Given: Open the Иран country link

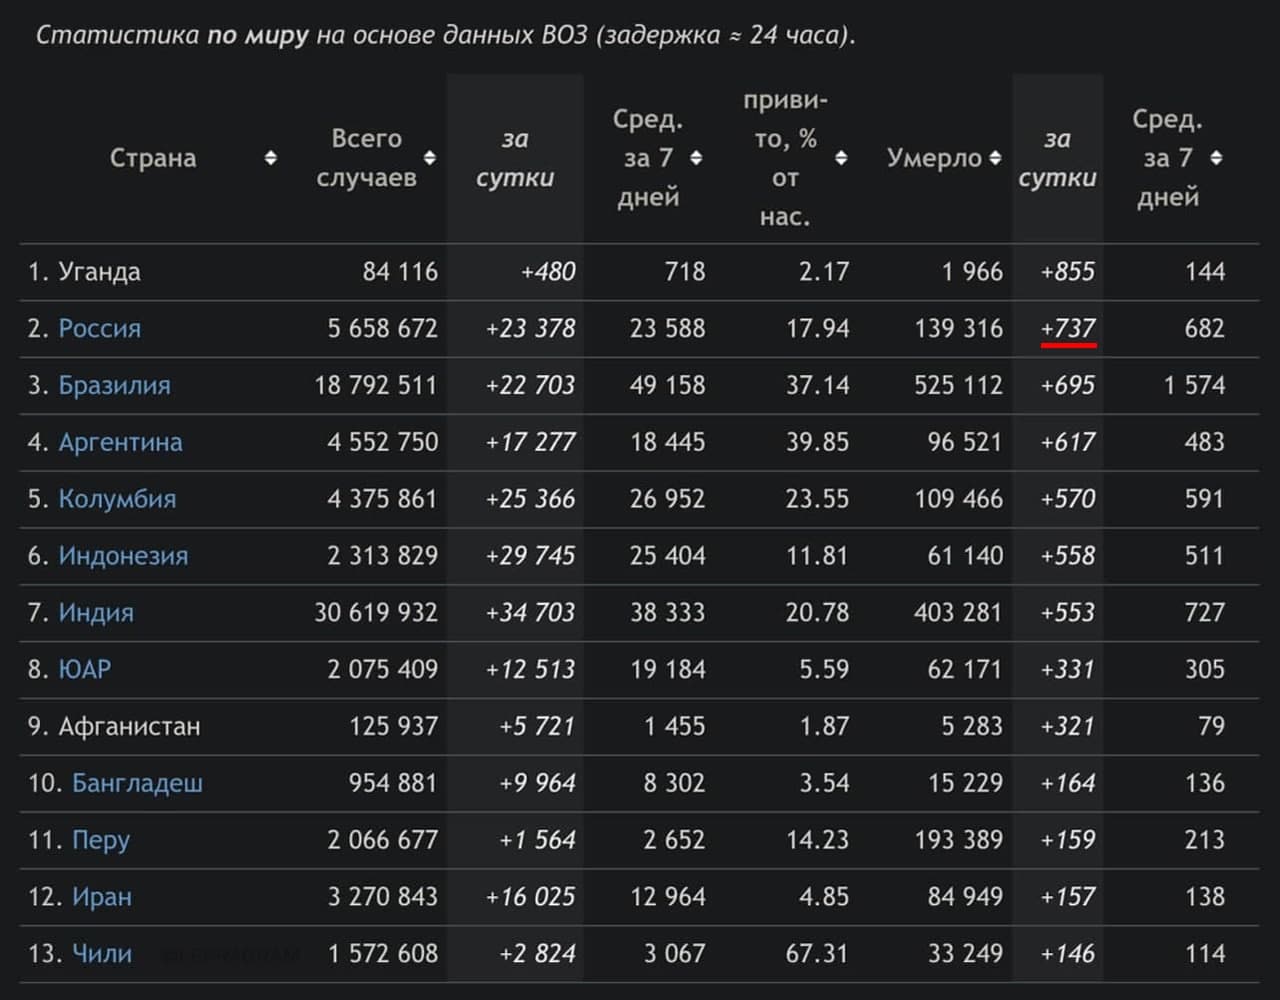Looking at the screenshot, I should coord(102,897).
